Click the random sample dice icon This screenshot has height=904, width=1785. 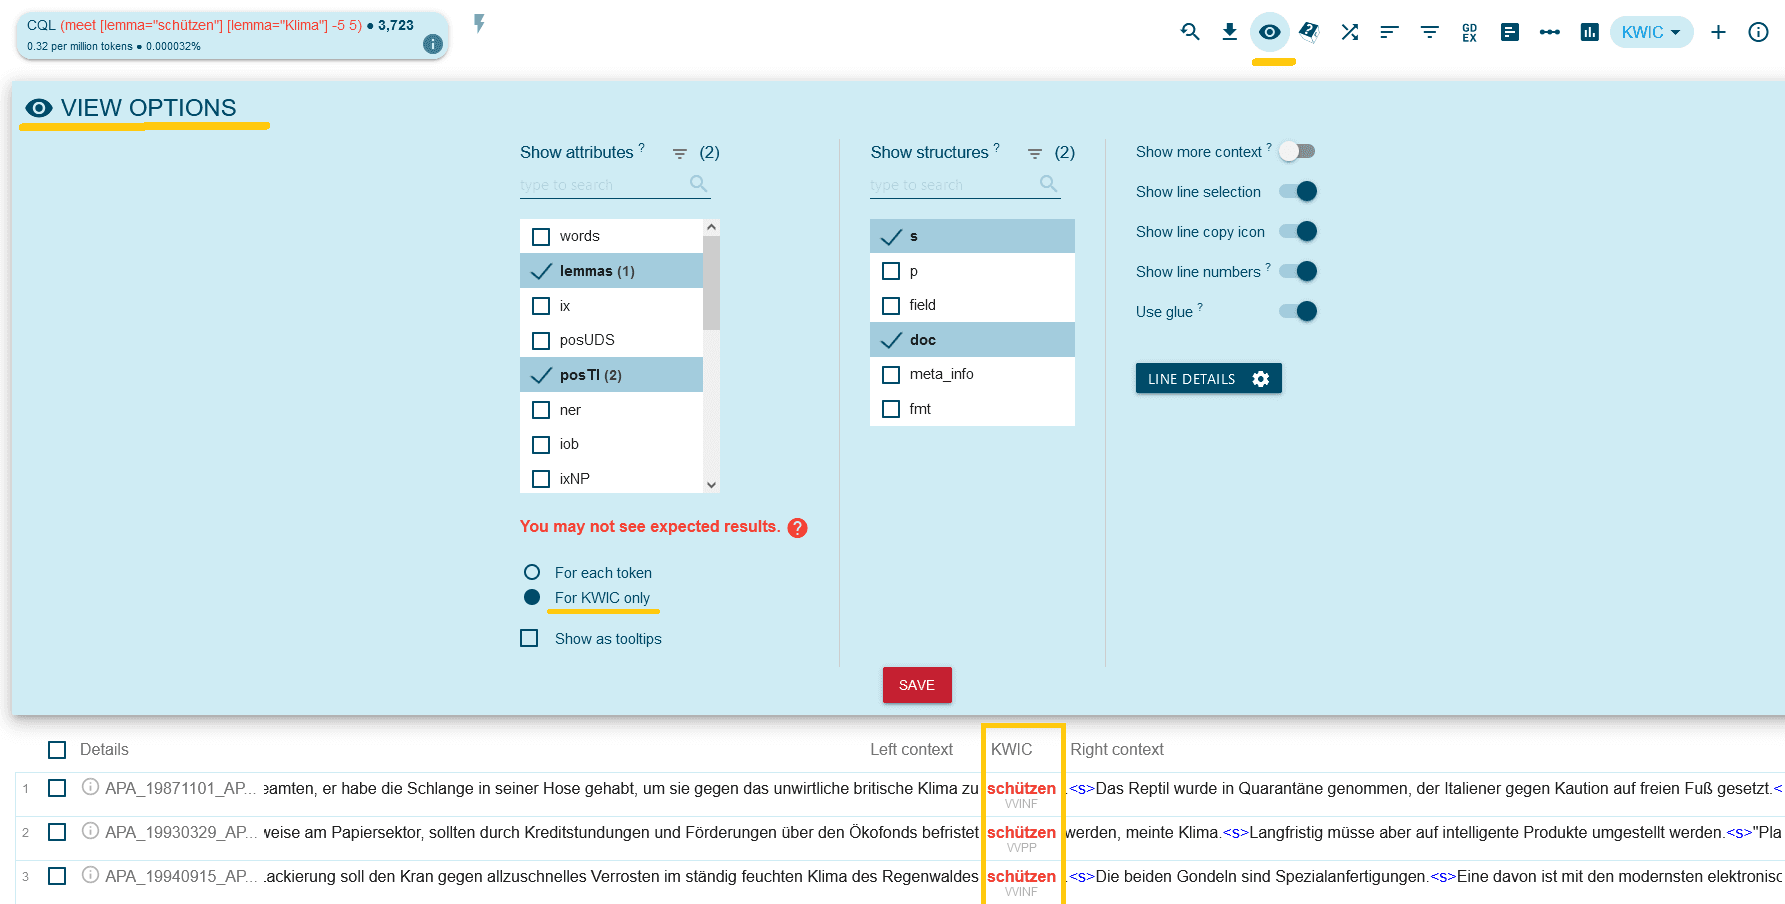click(x=1309, y=32)
